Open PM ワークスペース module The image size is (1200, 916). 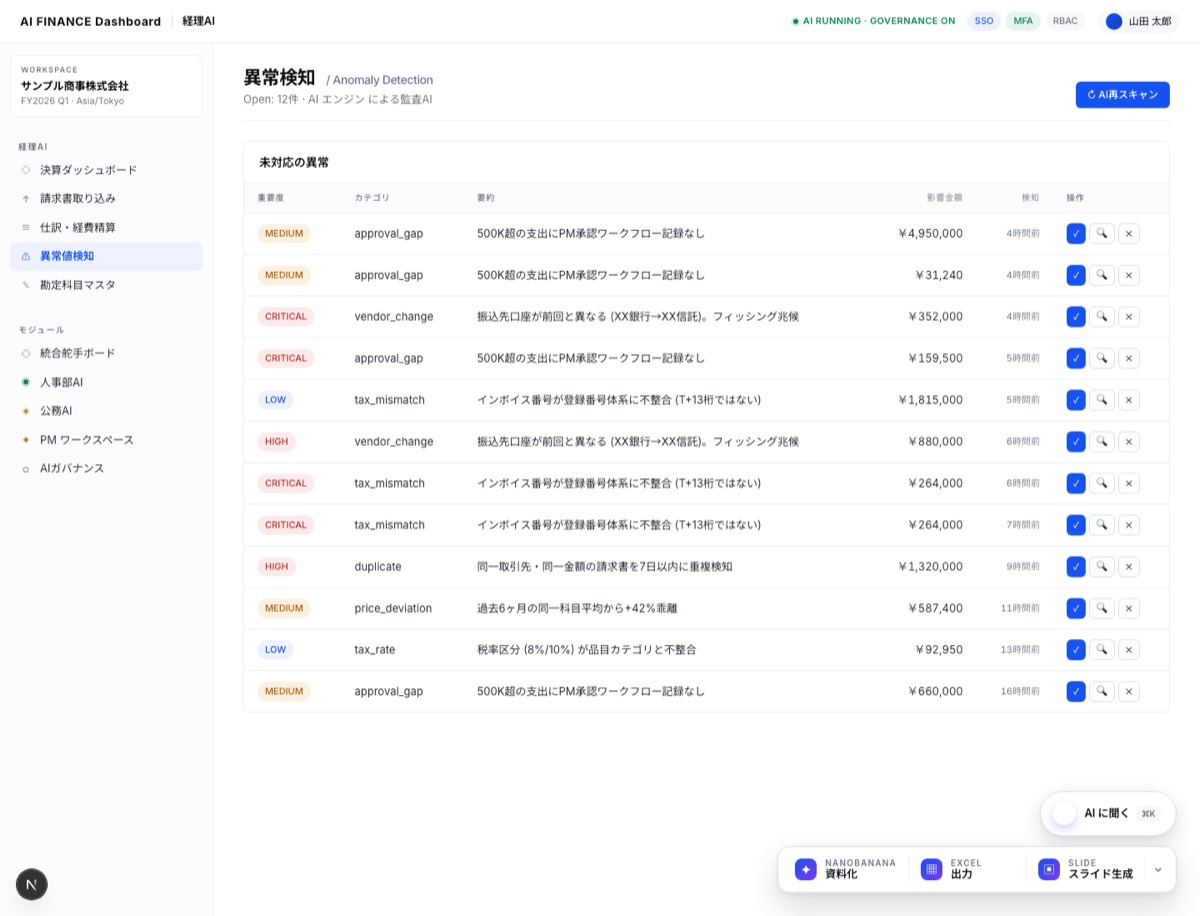106,440
